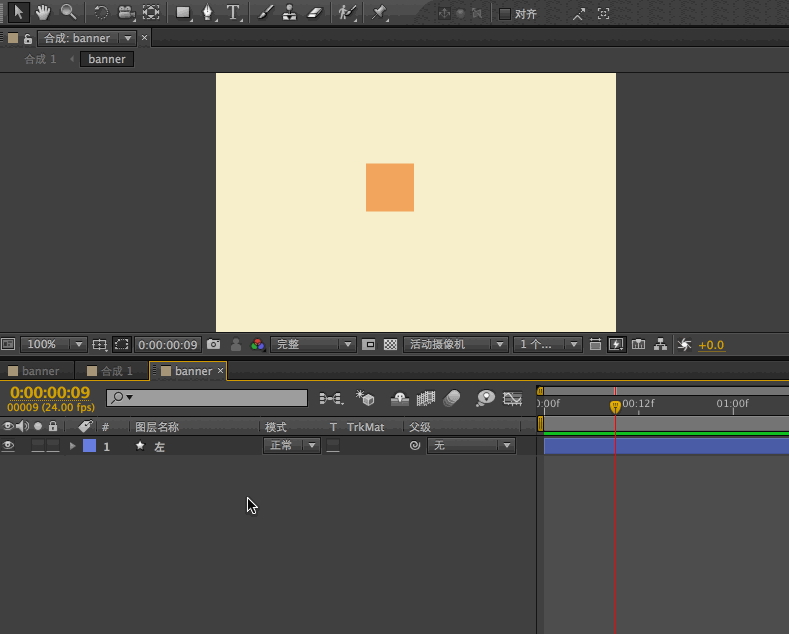Toggle the viewer lock icon

click(x=28, y=39)
